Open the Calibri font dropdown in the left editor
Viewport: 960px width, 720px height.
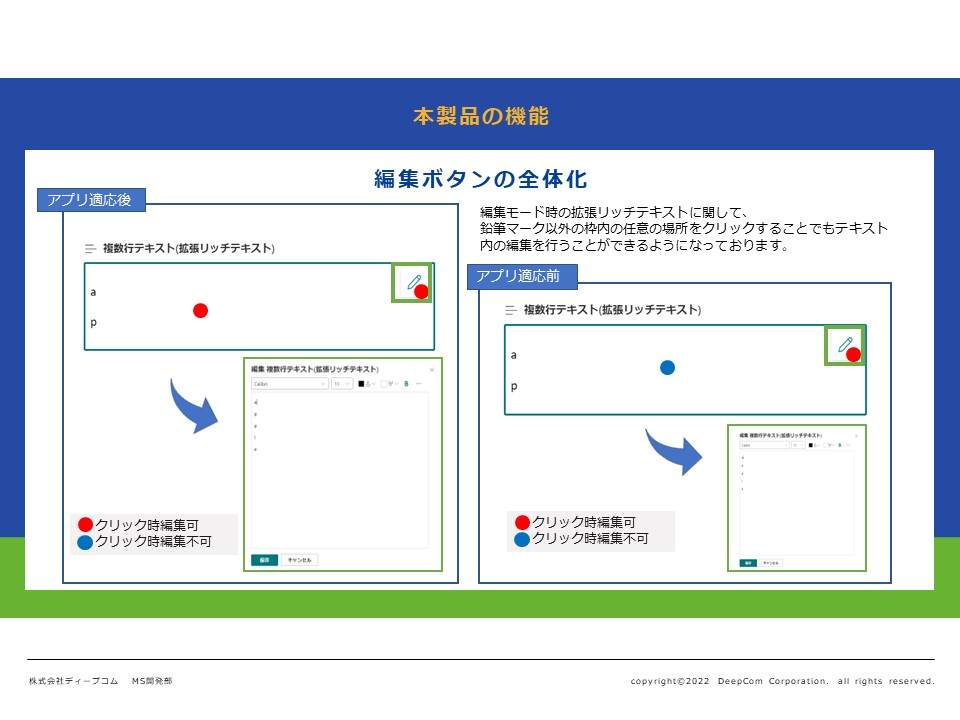(x=289, y=384)
